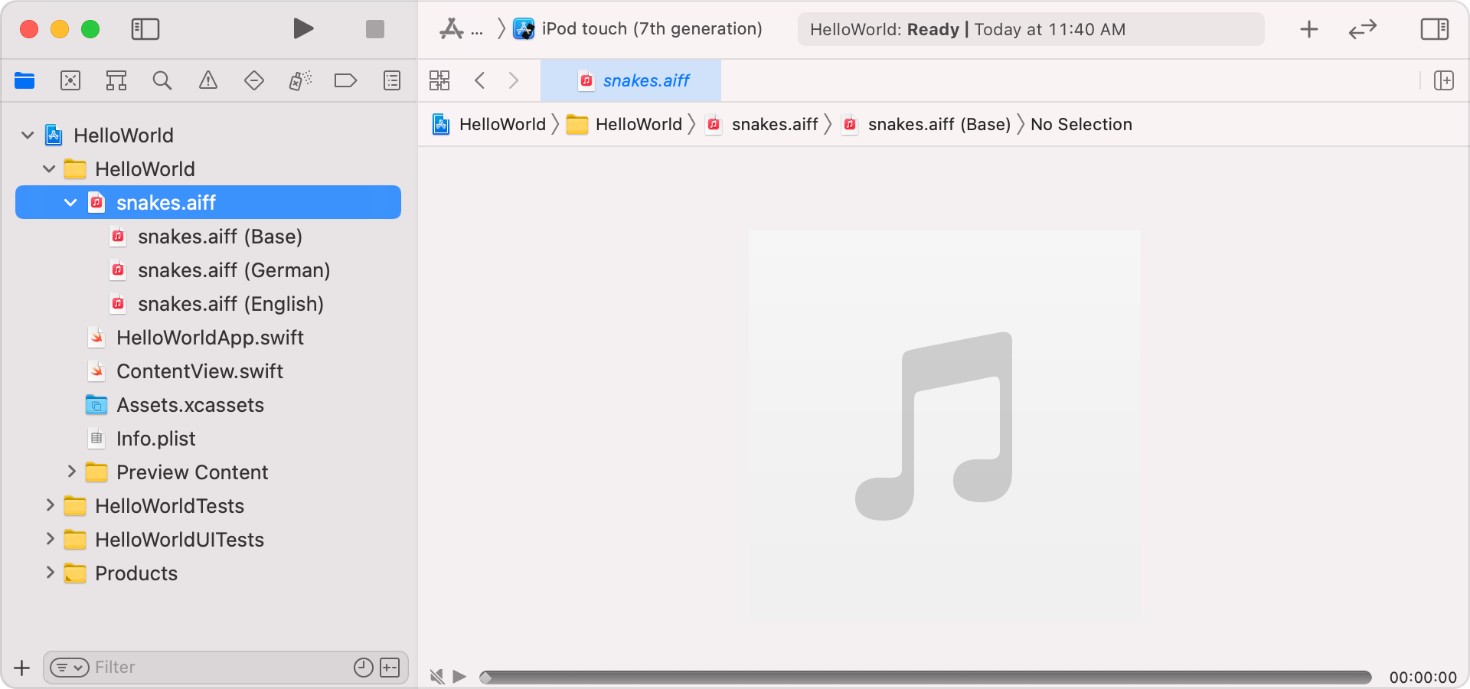Open the Find navigator magnifier icon
The height and width of the screenshot is (689, 1470).
(162, 81)
